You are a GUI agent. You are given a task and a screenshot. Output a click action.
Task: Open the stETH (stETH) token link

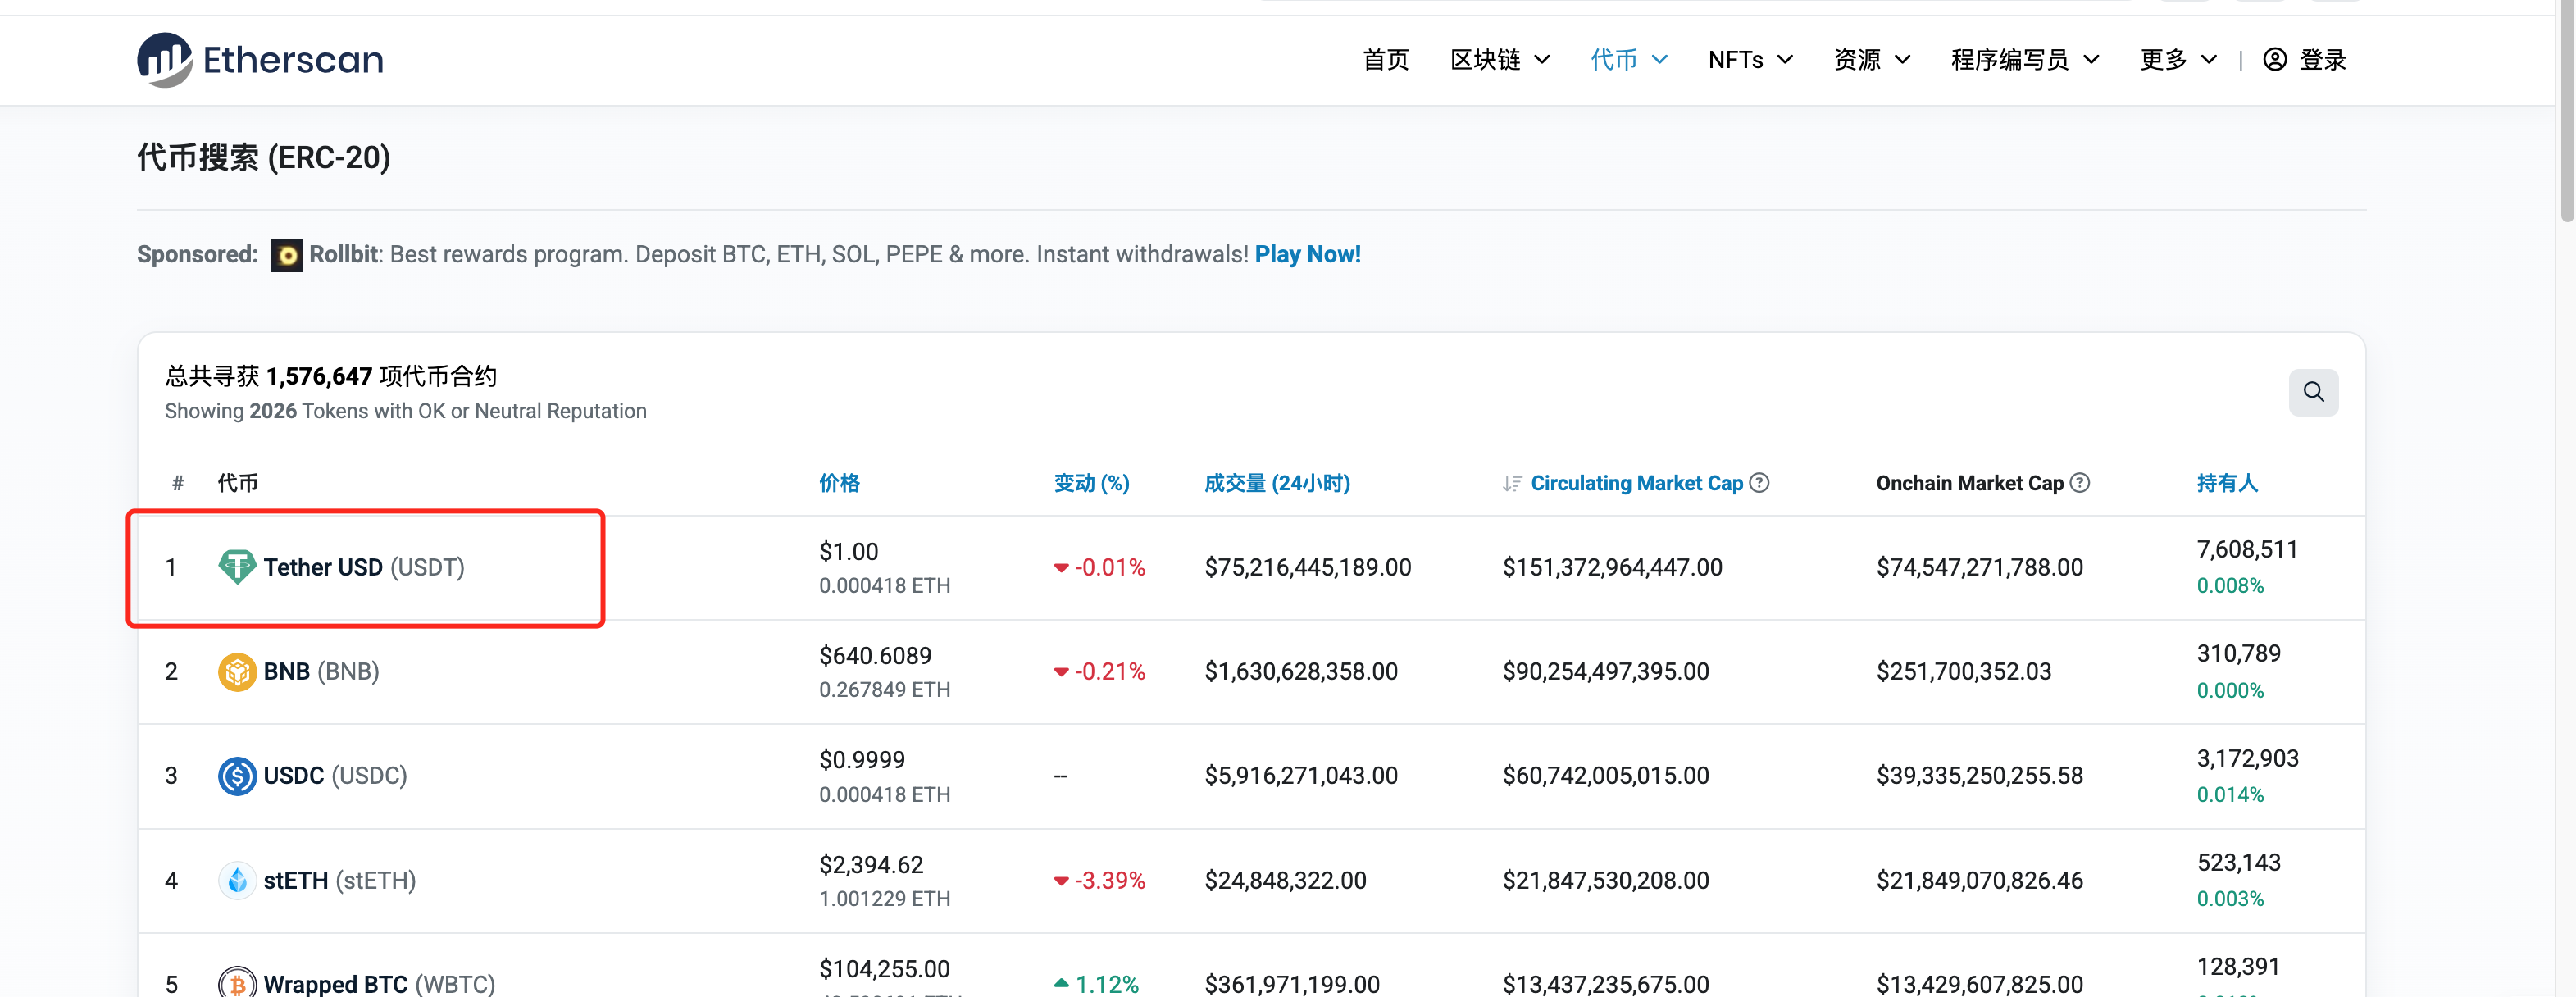pos(339,880)
